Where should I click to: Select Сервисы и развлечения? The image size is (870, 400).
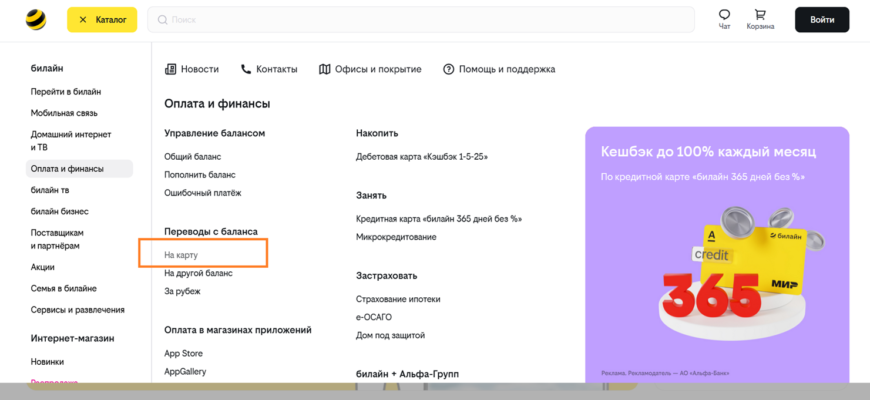point(77,310)
